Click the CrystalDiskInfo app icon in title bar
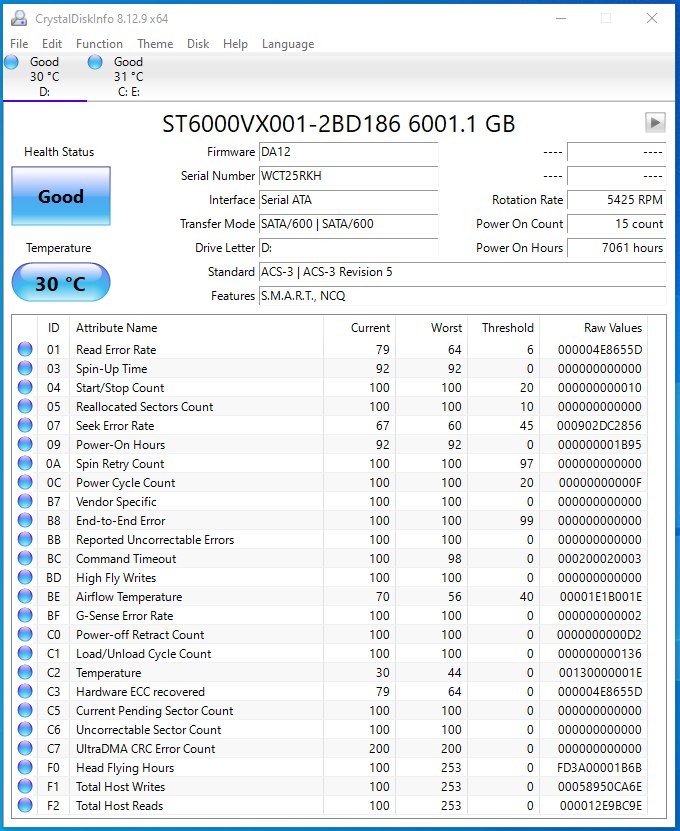This screenshot has width=680, height=831. click(19, 19)
